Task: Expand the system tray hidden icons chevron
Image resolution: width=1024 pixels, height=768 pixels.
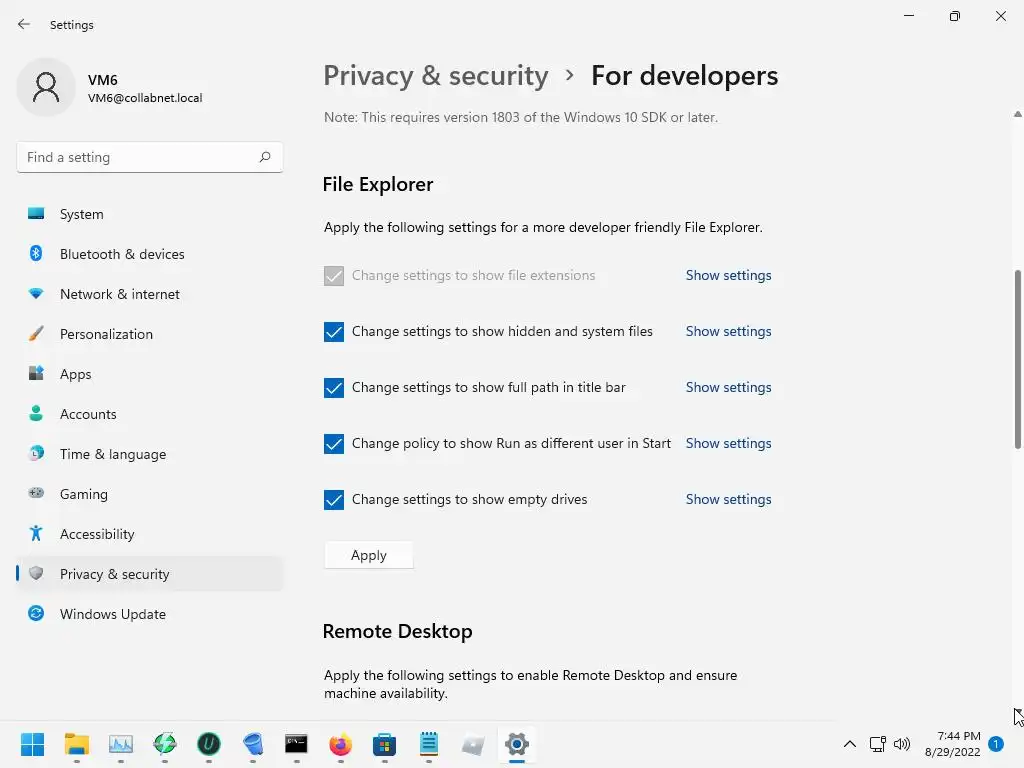Action: pos(850,744)
